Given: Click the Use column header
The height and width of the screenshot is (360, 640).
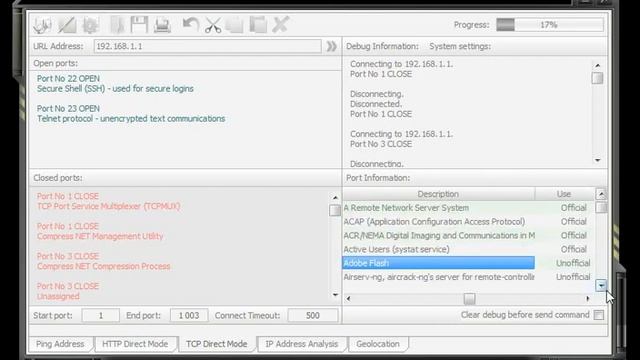Looking at the screenshot, I should point(564,194).
